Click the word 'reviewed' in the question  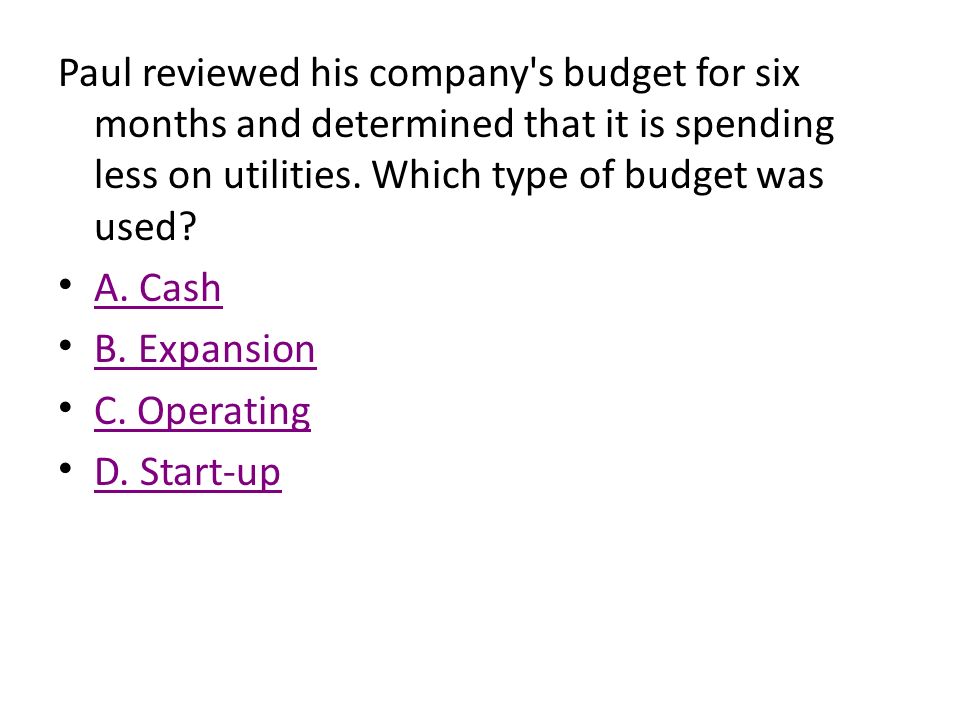pos(221,73)
